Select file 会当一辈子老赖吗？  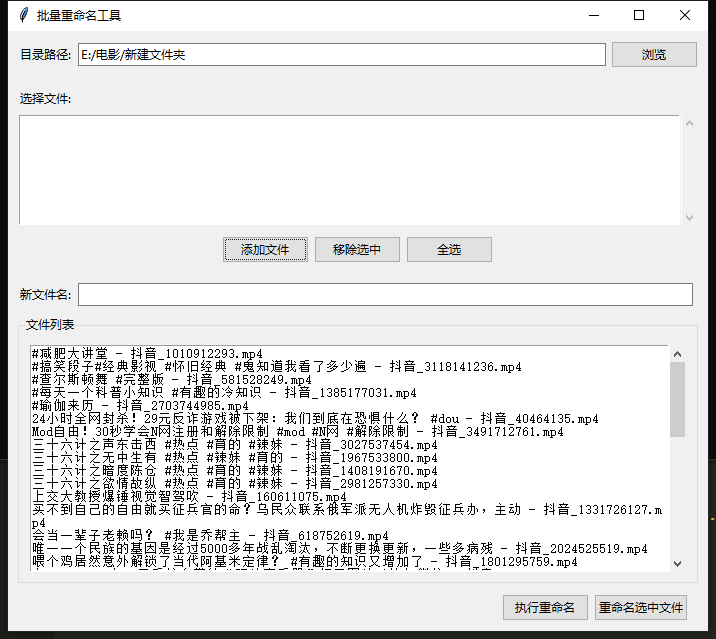coord(210,536)
